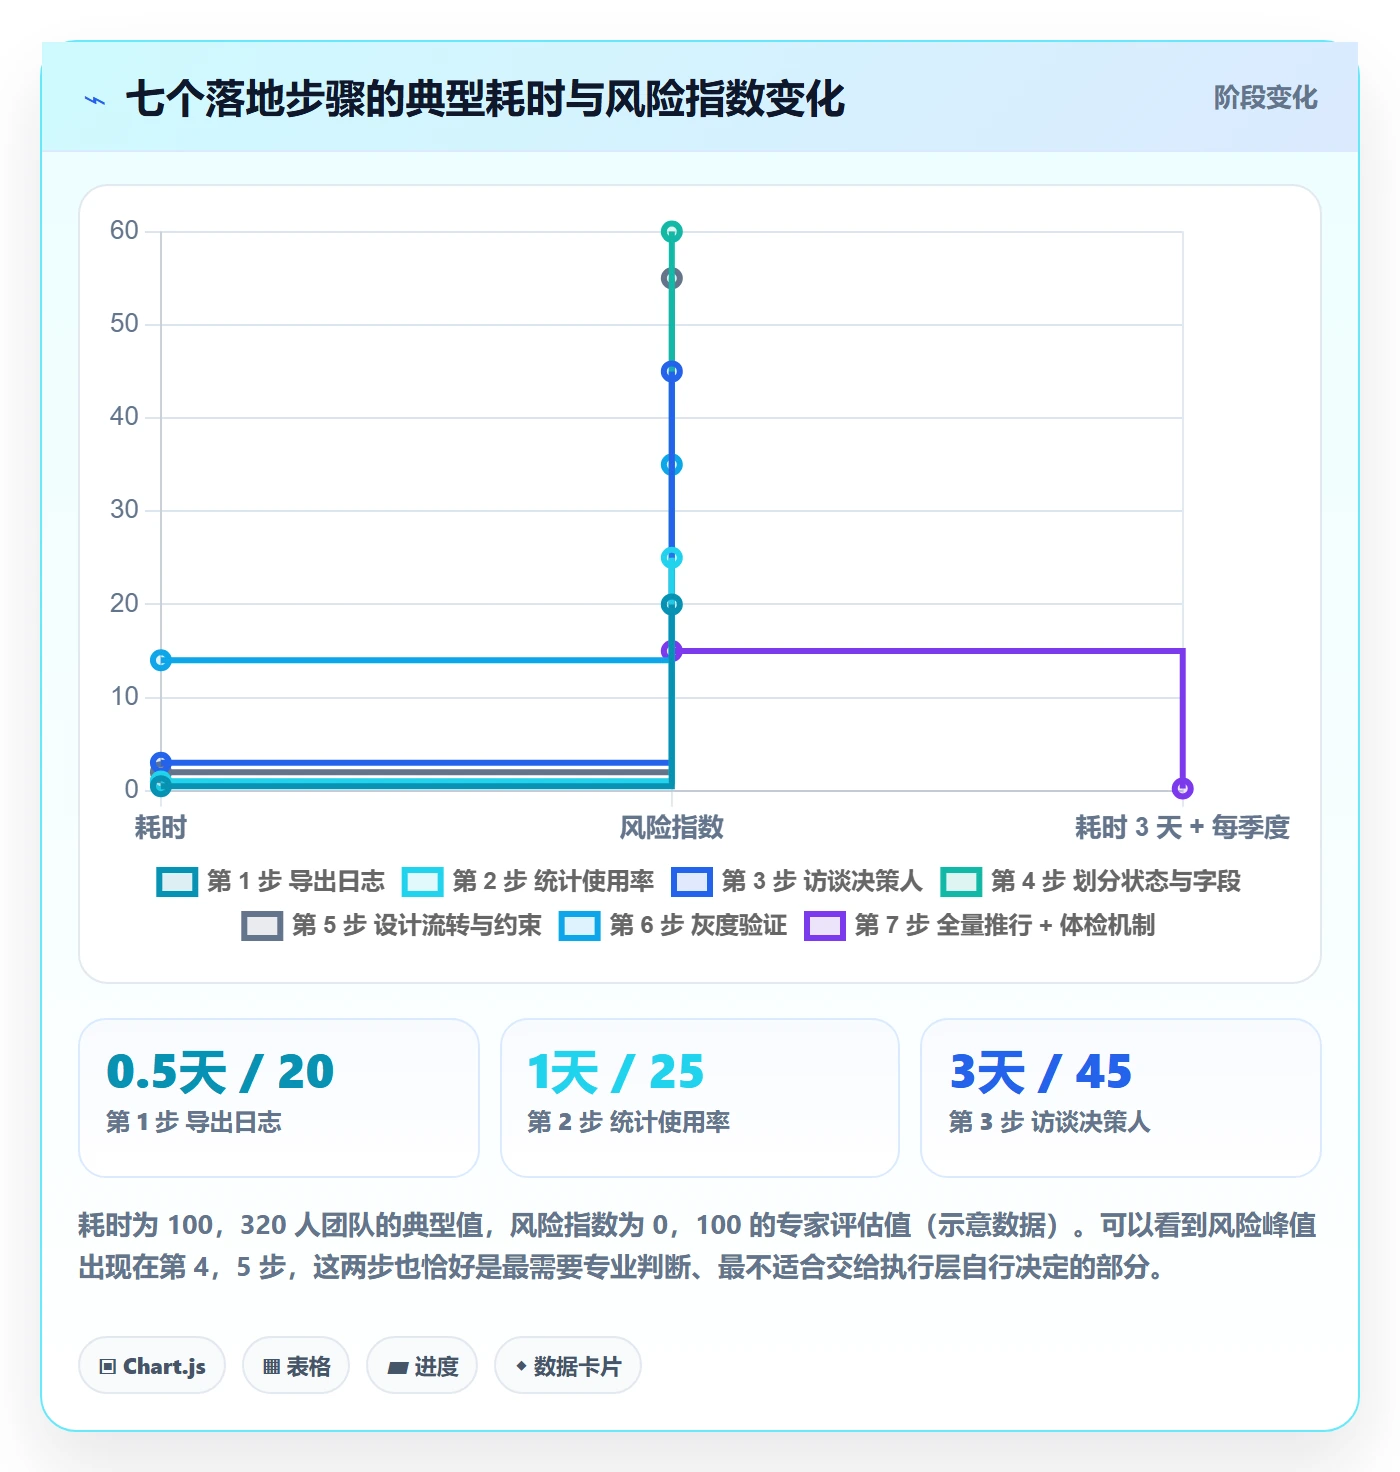Image resolution: width=1400 pixels, height=1472 pixels.
Task: Click the cyan data point at value 25
Action: pos(672,557)
